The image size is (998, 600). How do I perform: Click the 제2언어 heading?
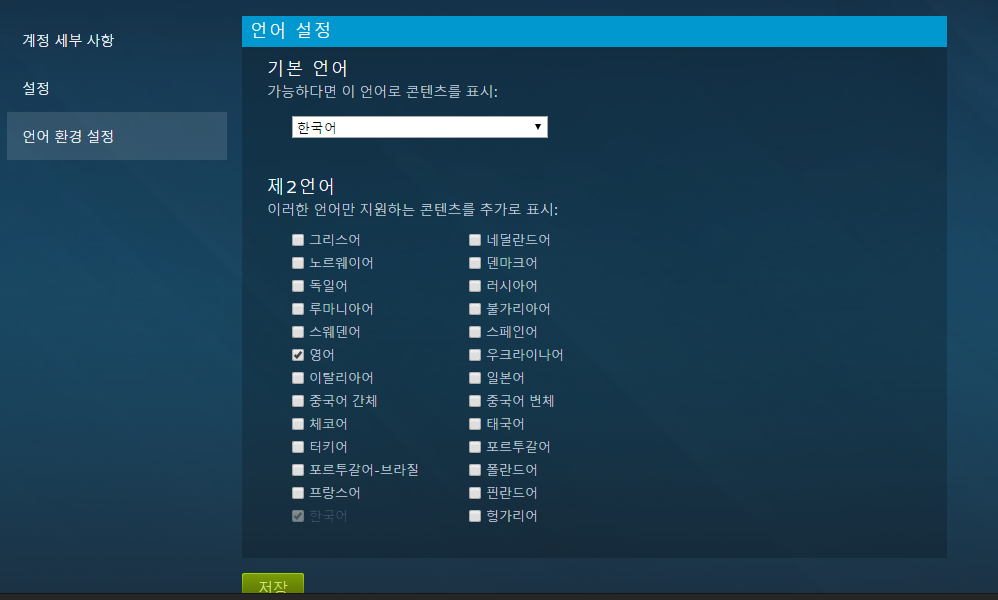(x=301, y=186)
